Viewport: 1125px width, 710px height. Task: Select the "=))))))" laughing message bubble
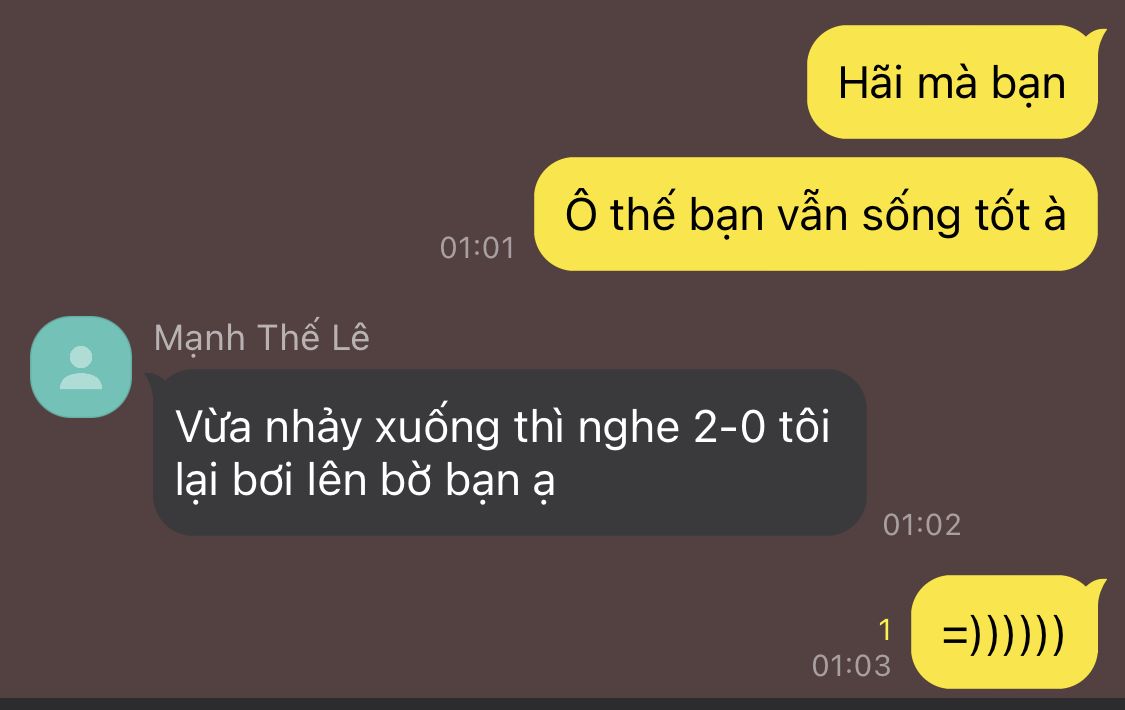pos(1004,632)
